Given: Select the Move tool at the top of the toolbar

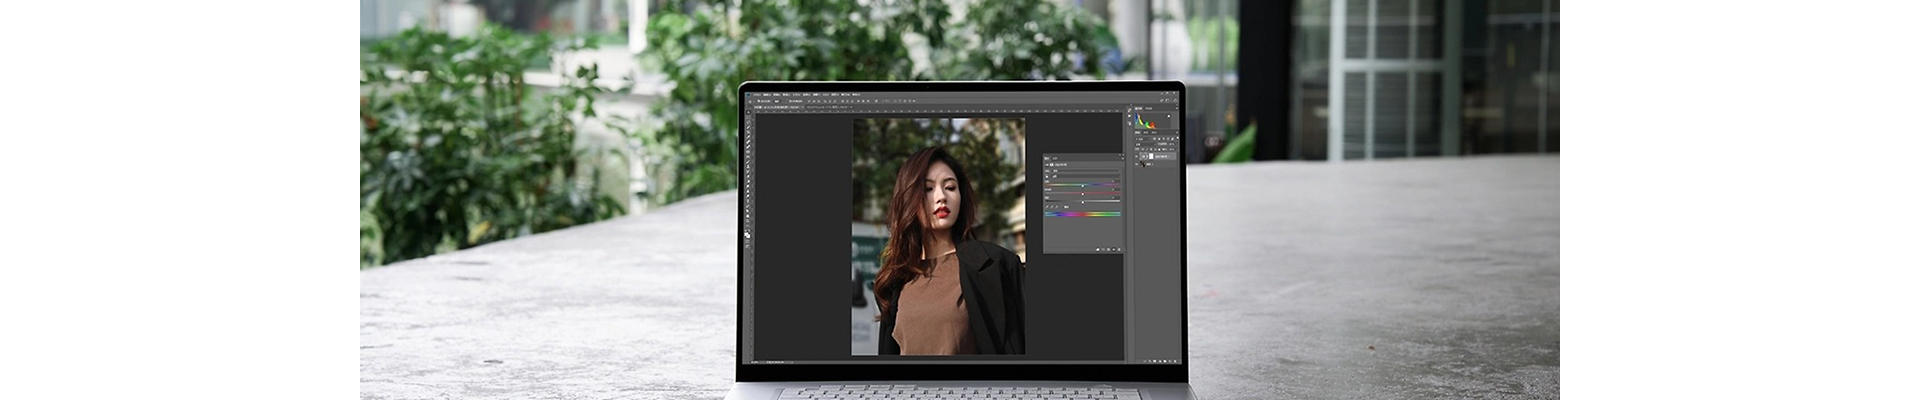Looking at the screenshot, I should [x=747, y=114].
